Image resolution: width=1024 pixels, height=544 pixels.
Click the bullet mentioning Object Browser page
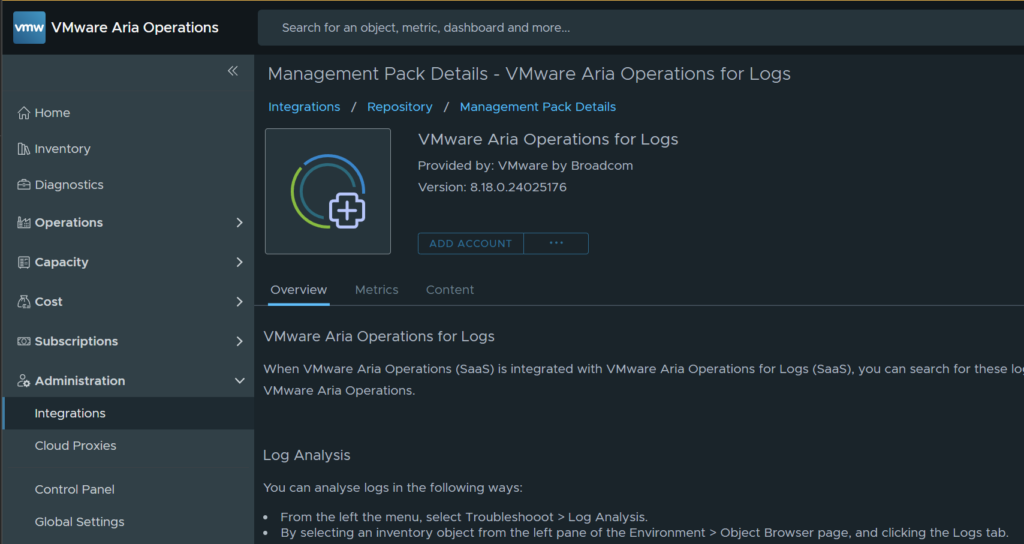pyautogui.click(x=644, y=533)
